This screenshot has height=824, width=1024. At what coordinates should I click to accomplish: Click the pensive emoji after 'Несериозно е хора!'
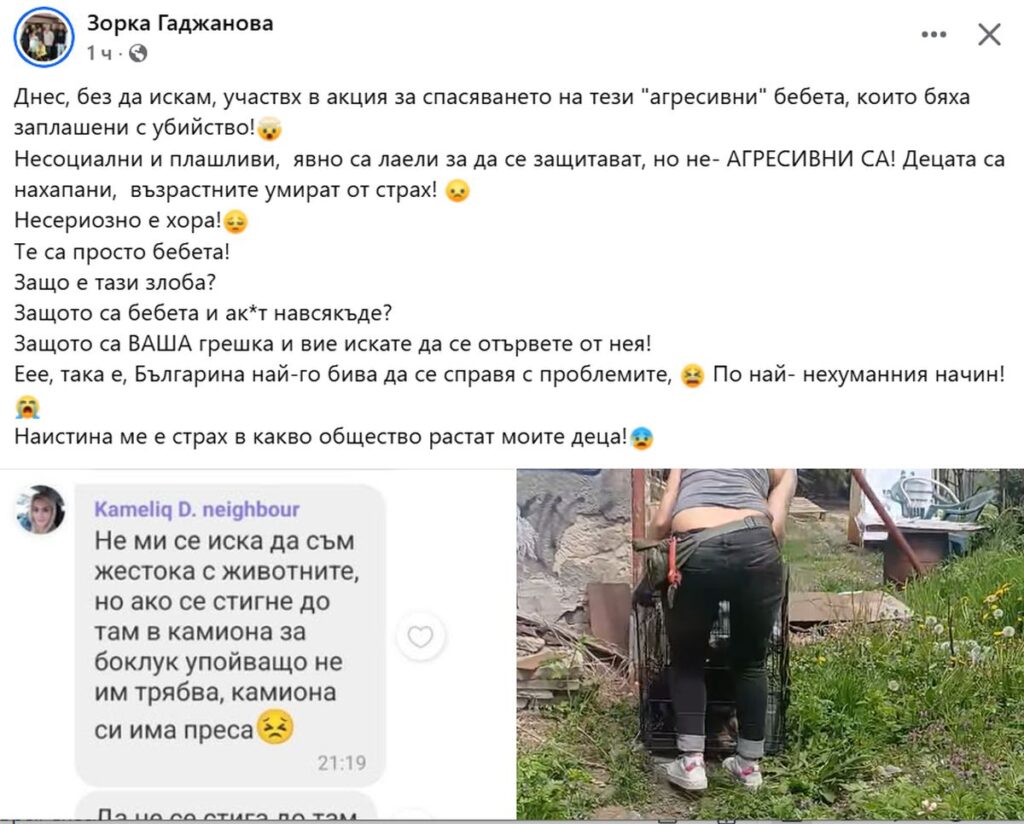pos(235,222)
